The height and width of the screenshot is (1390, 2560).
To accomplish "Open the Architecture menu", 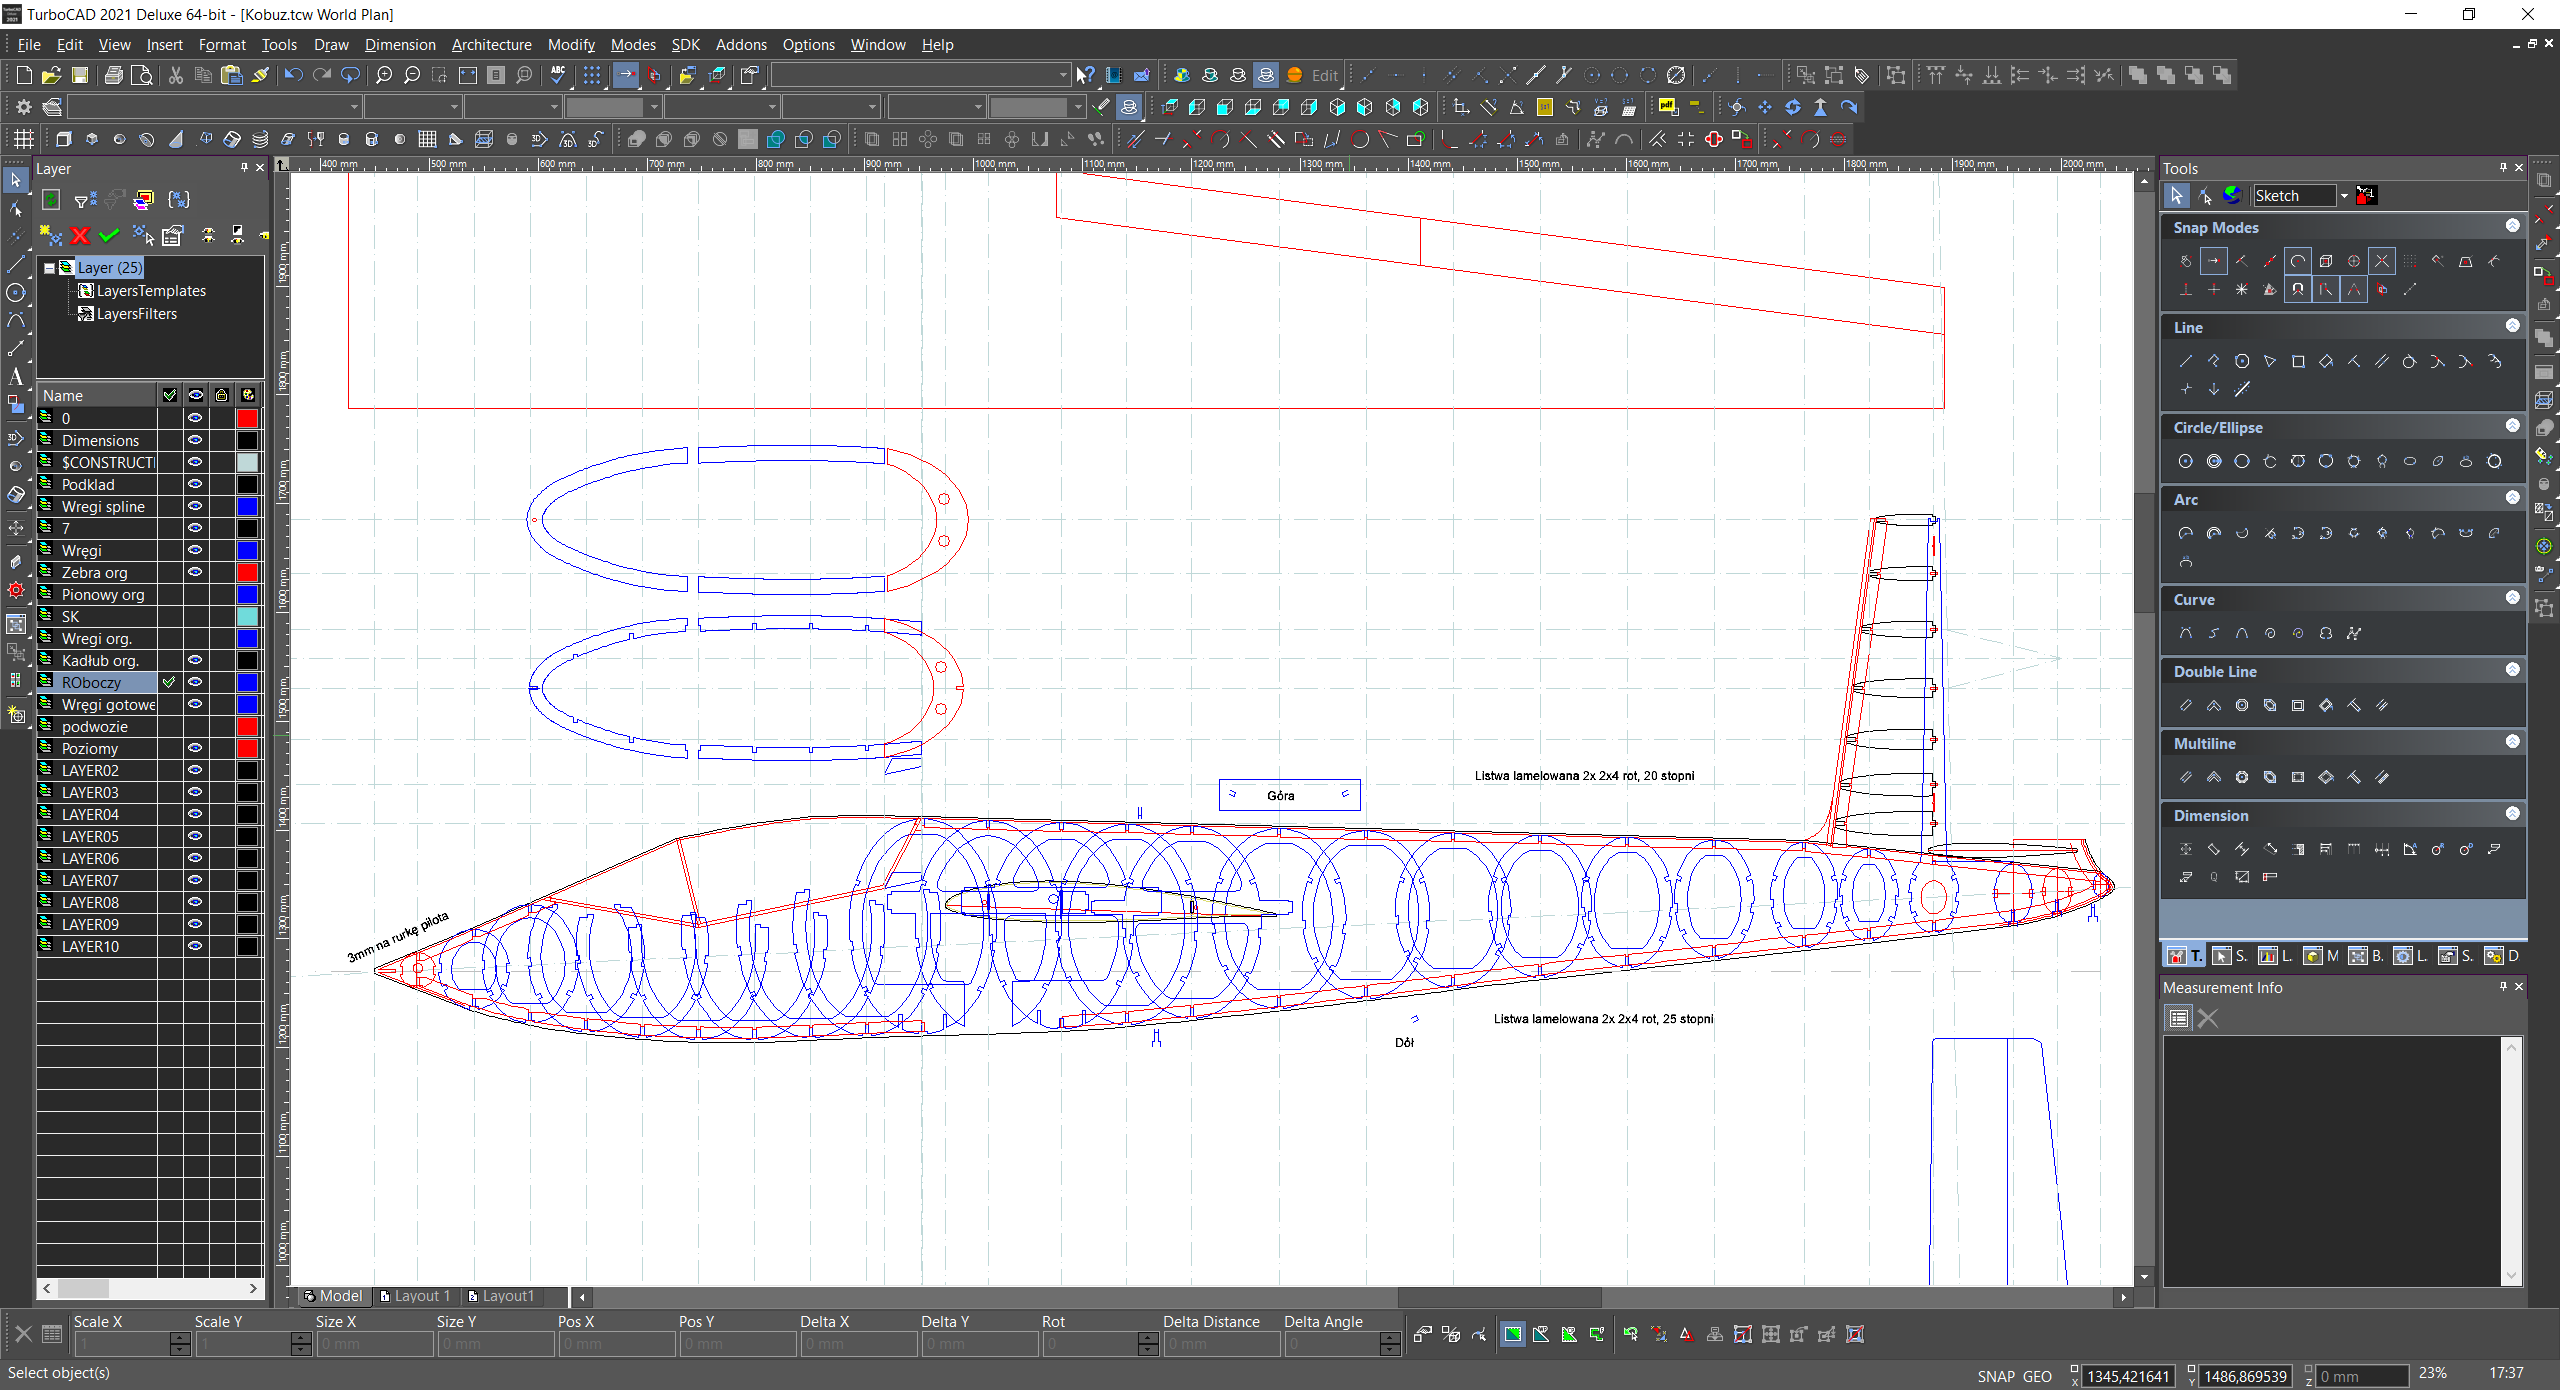I will [491, 45].
